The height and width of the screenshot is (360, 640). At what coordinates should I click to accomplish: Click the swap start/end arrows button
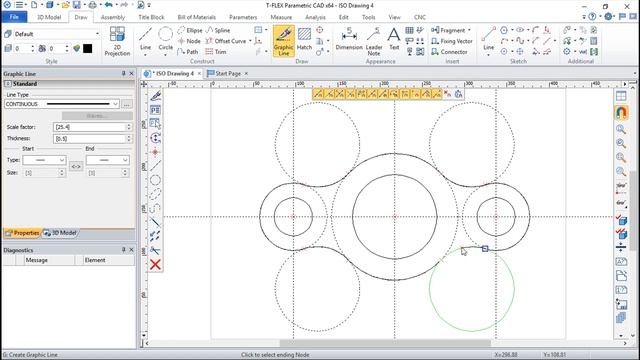(x=76, y=167)
